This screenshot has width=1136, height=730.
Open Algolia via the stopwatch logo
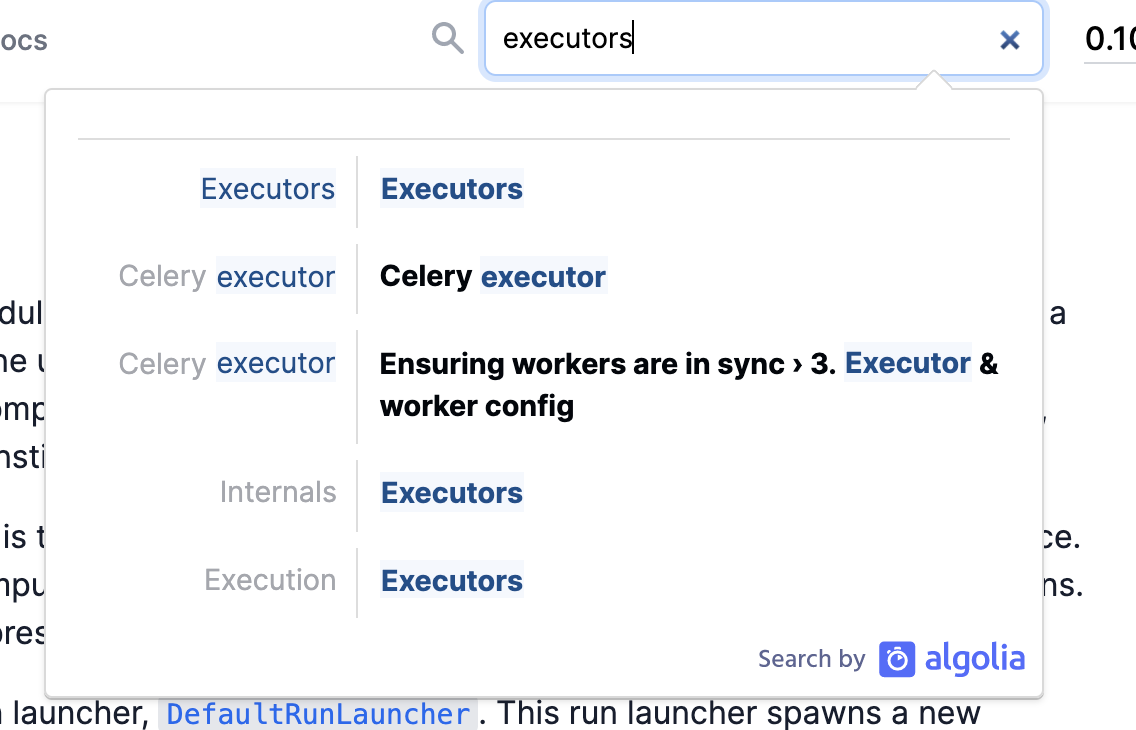(897, 658)
